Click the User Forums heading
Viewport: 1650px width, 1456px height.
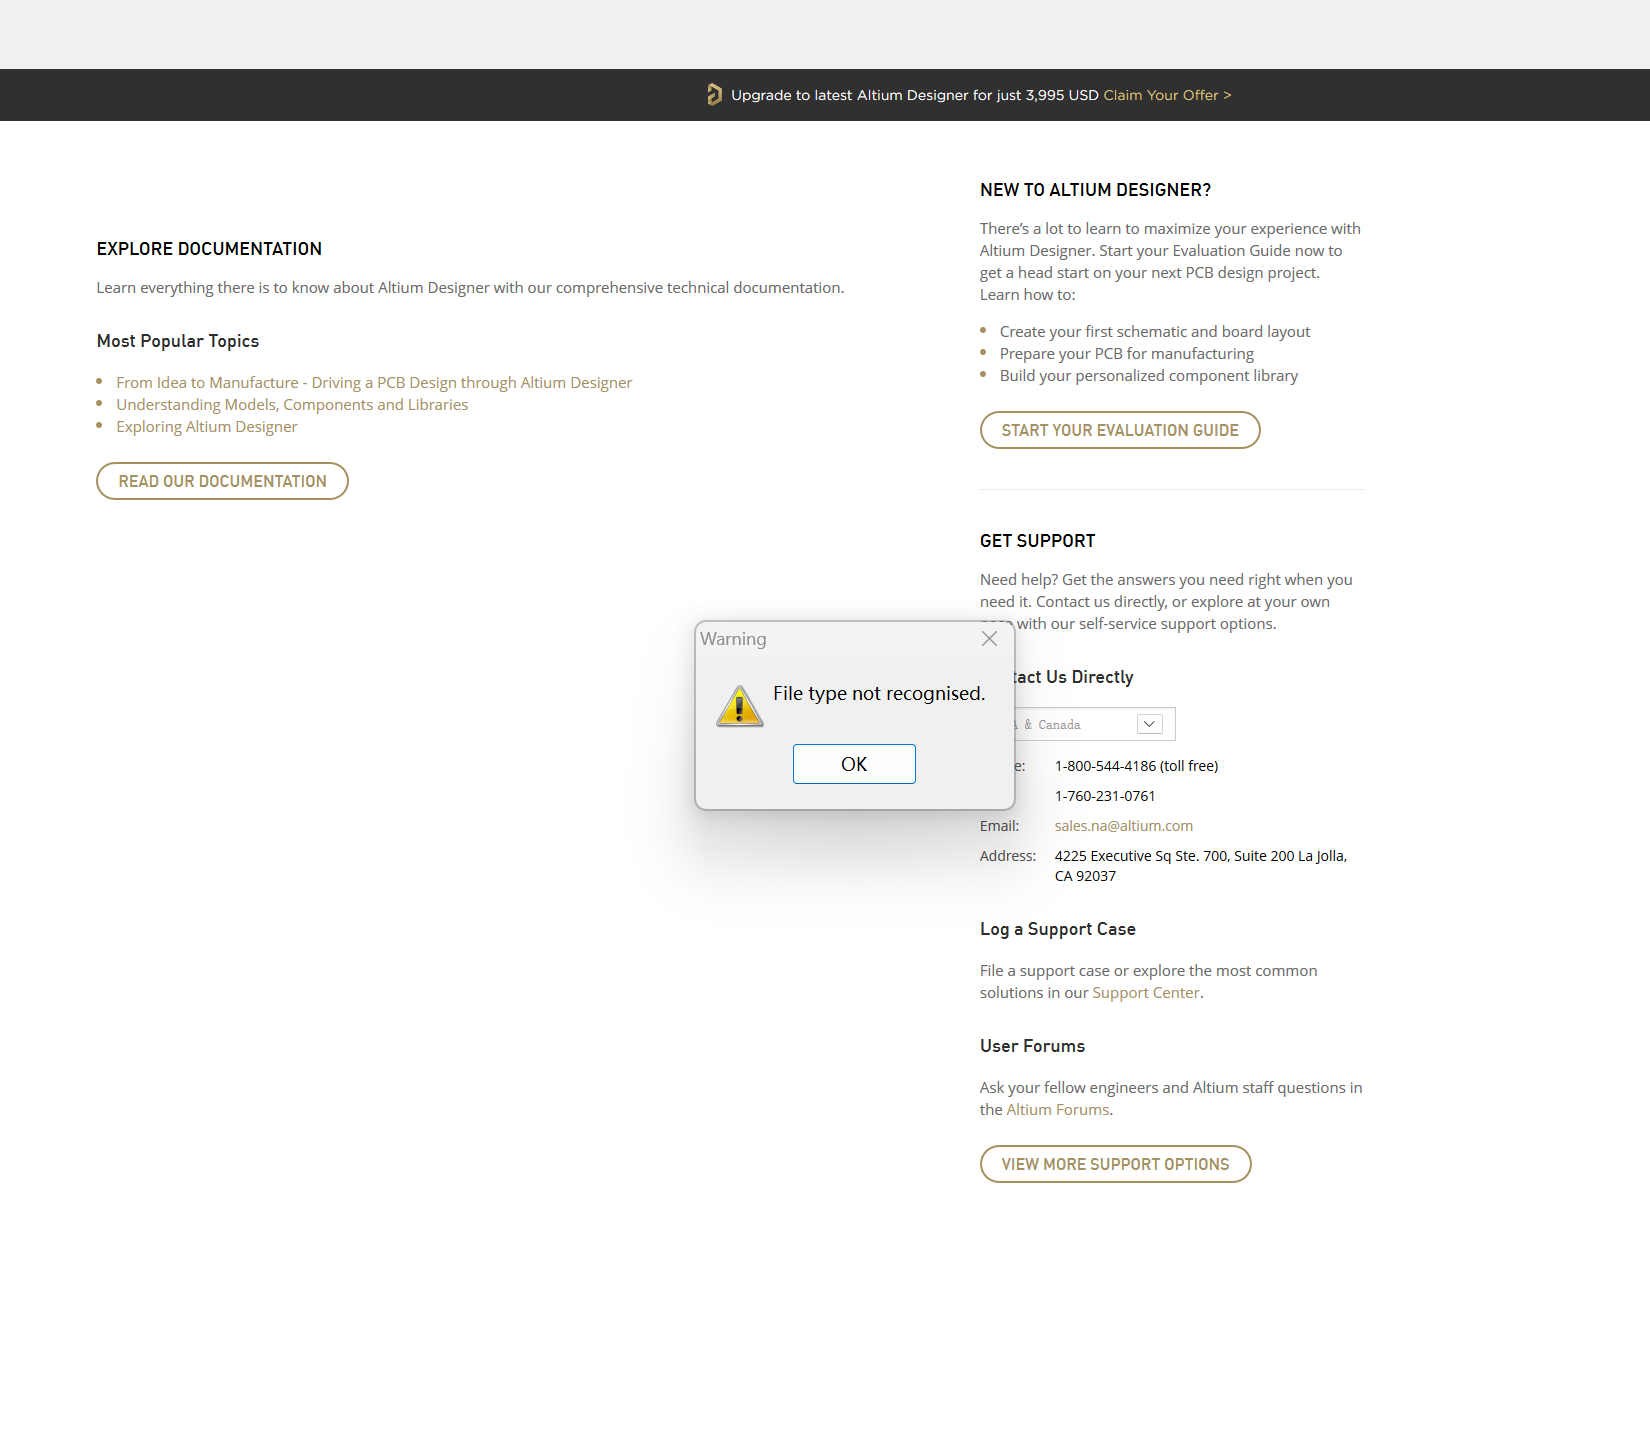coord(1032,1046)
